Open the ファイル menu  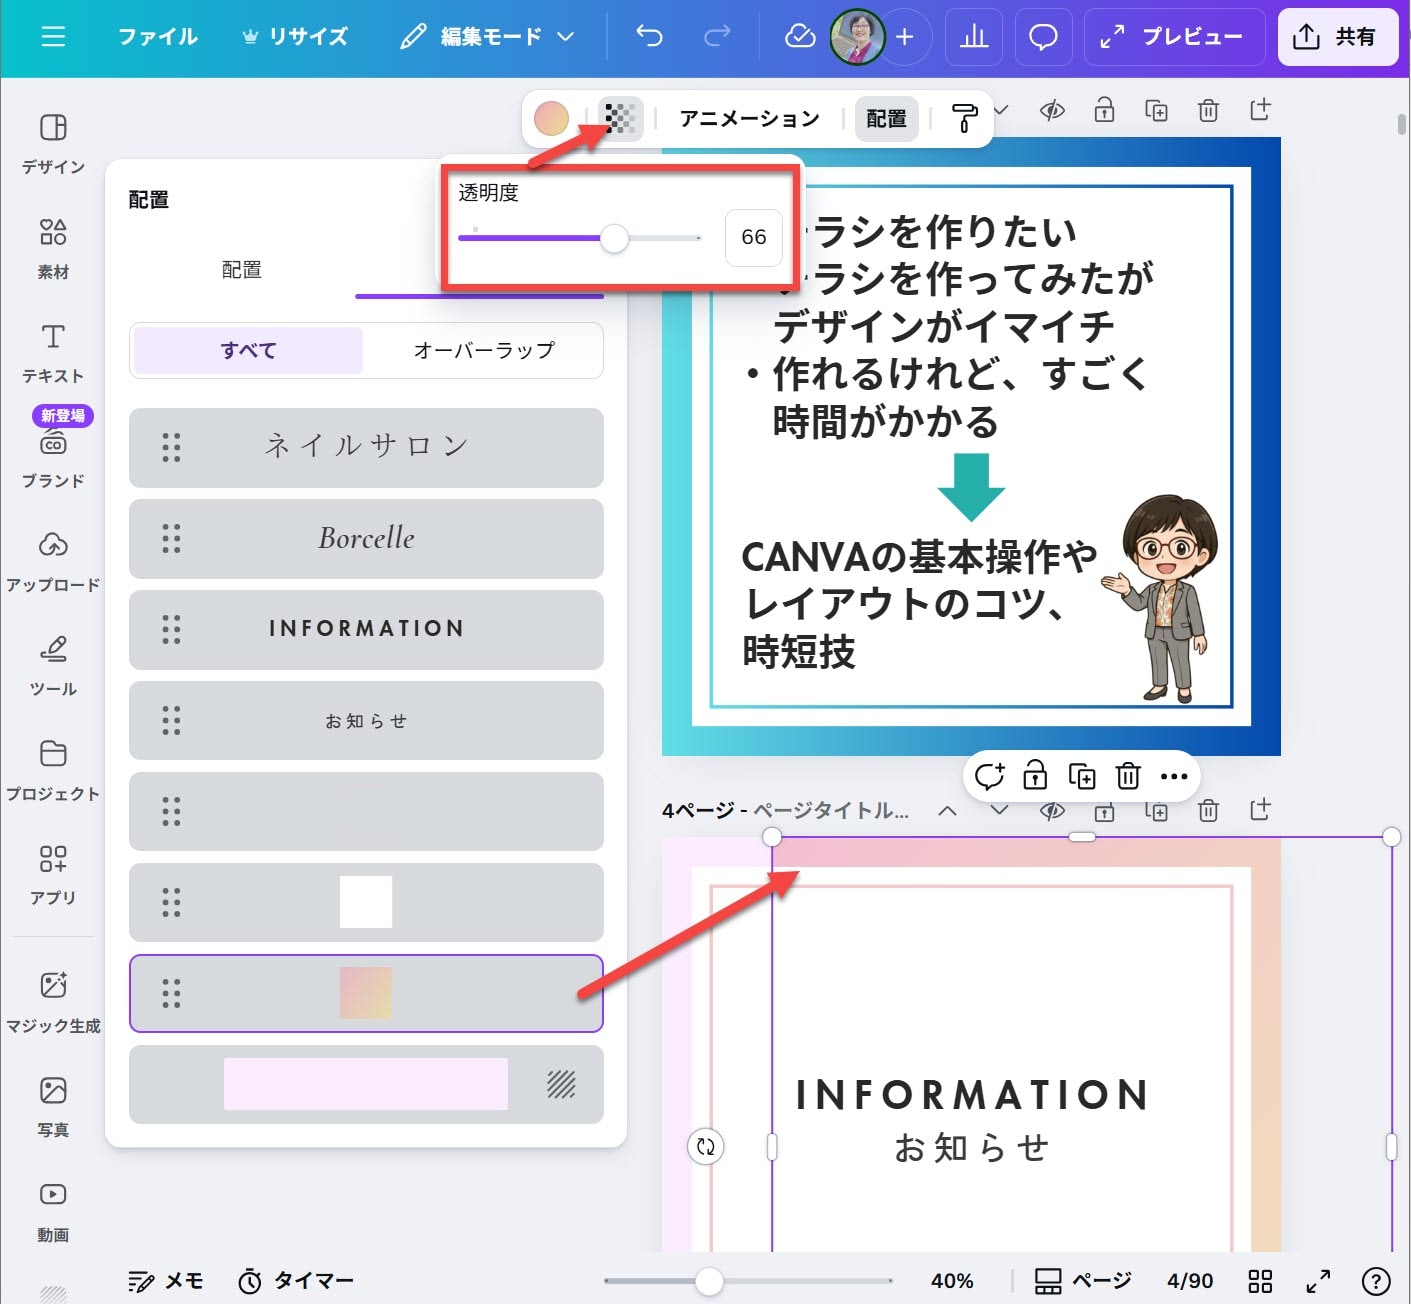(157, 37)
